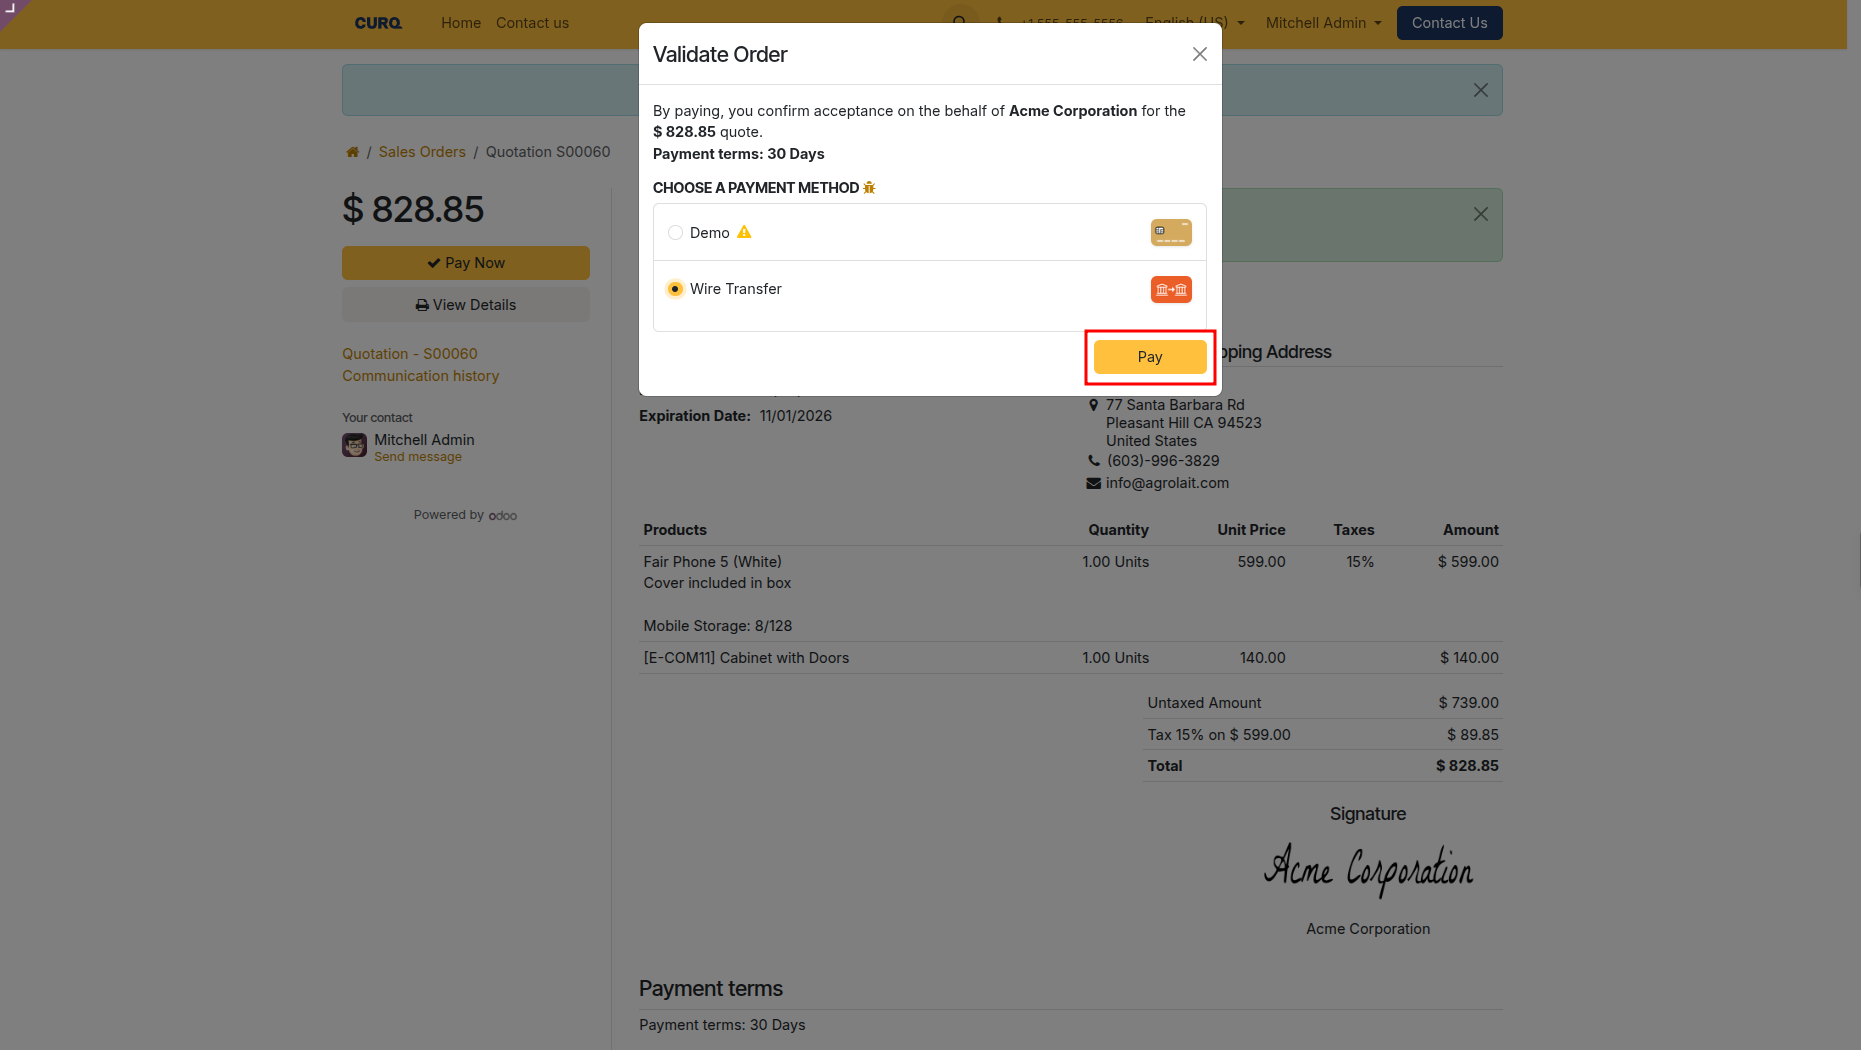The width and height of the screenshot is (1861, 1050).
Task: Click the envelope icon beside email
Action: coord(1093,483)
